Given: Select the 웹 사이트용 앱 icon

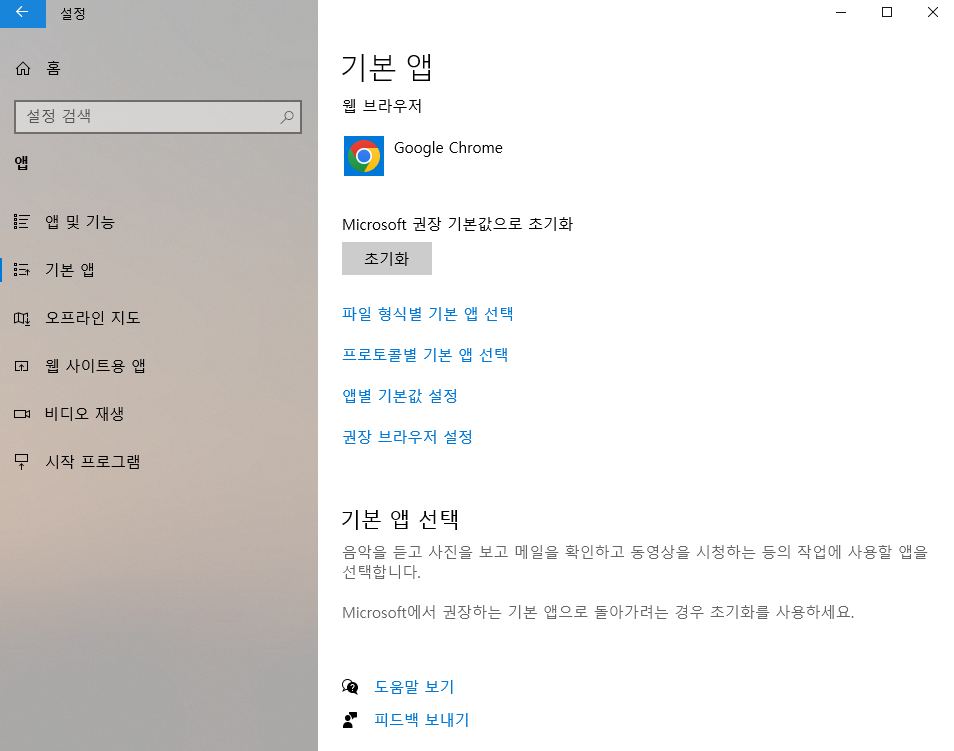Looking at the screenshot, I should pos(22,366).
